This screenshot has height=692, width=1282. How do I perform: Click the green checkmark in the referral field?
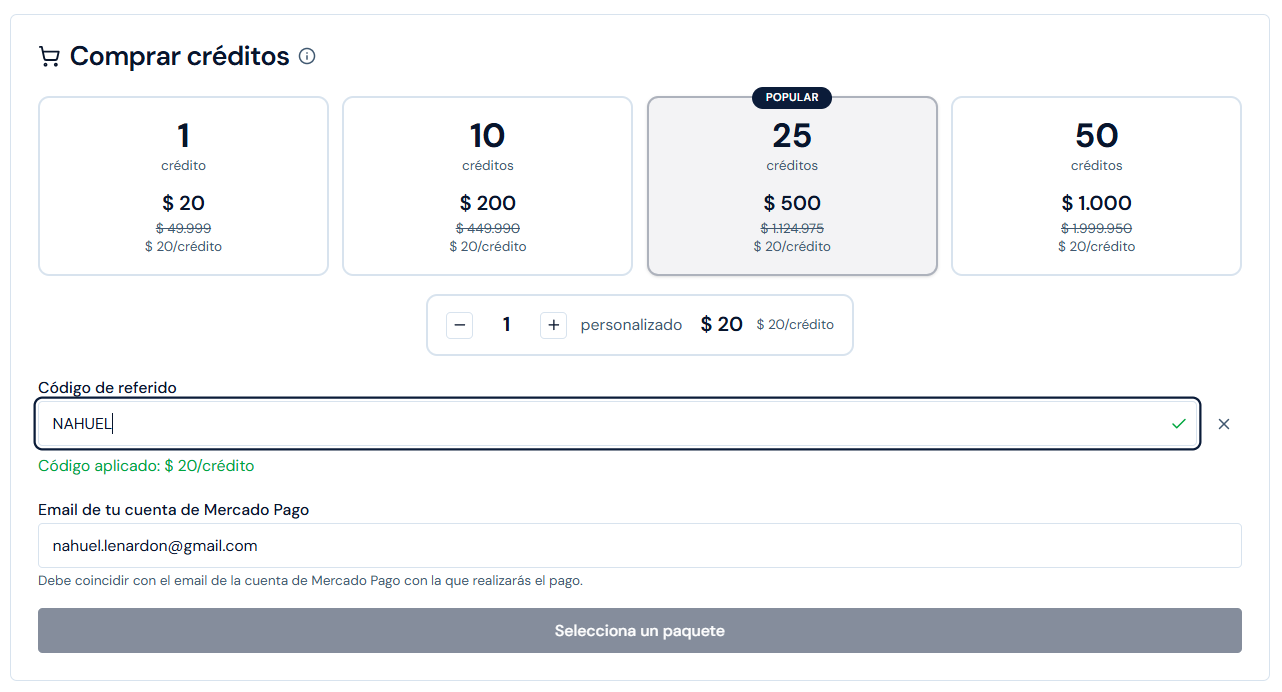coord(1178,424)
